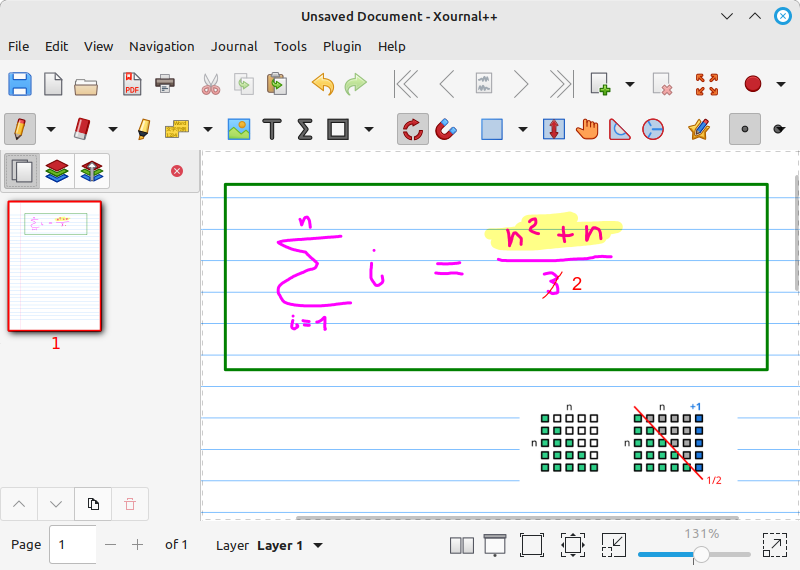Image resolution: width=800 pixels, height=570 pixels.
Task: Choose the Hand tool
Action: click(x=588, y=129)
